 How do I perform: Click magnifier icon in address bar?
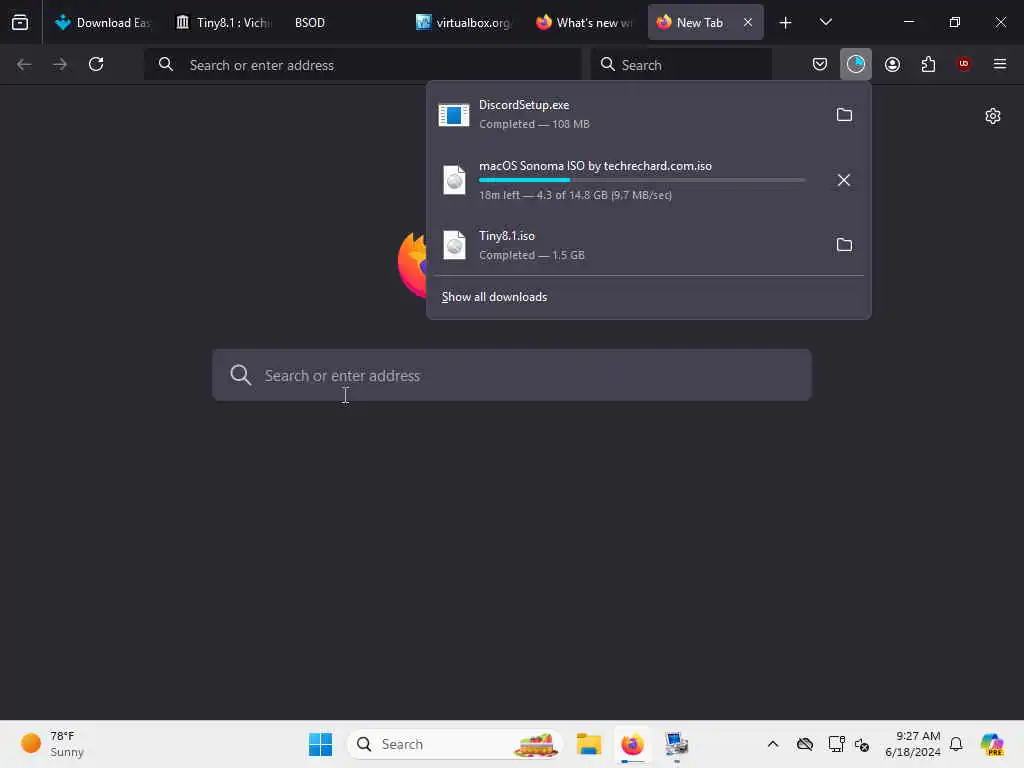[166, 64]
